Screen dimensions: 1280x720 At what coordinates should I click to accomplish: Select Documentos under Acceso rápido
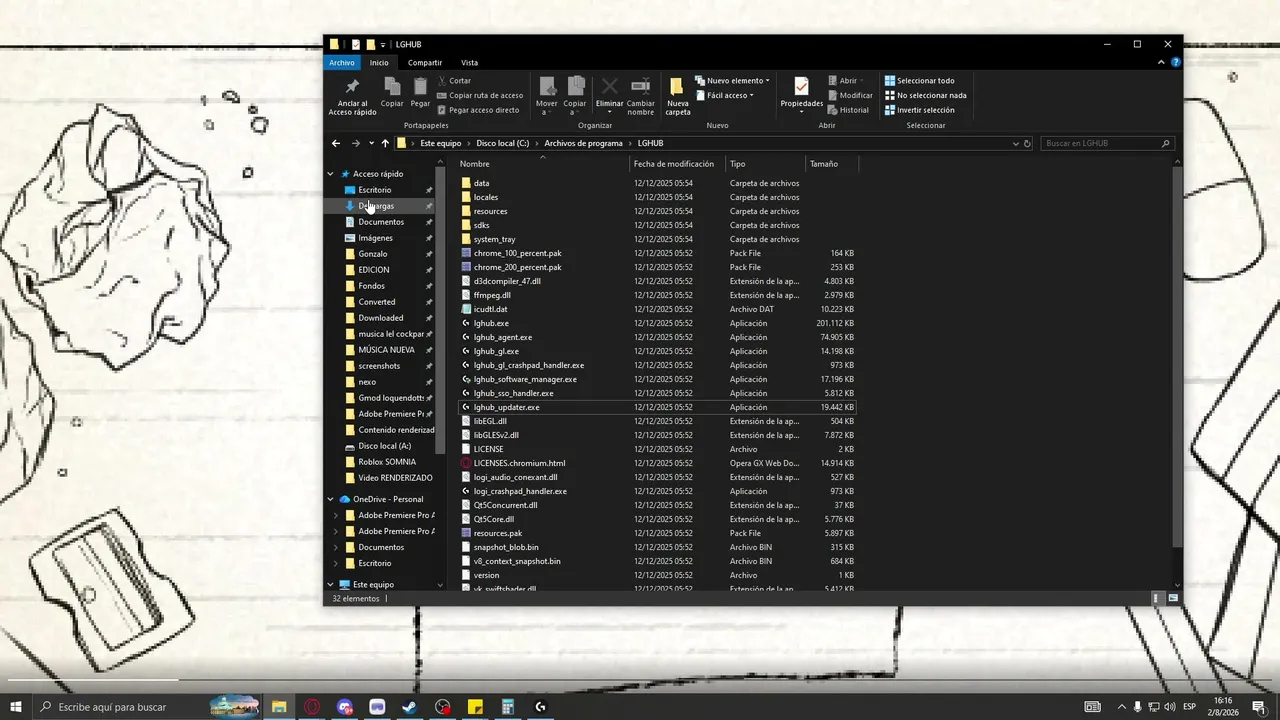click(x=380, y=222)
